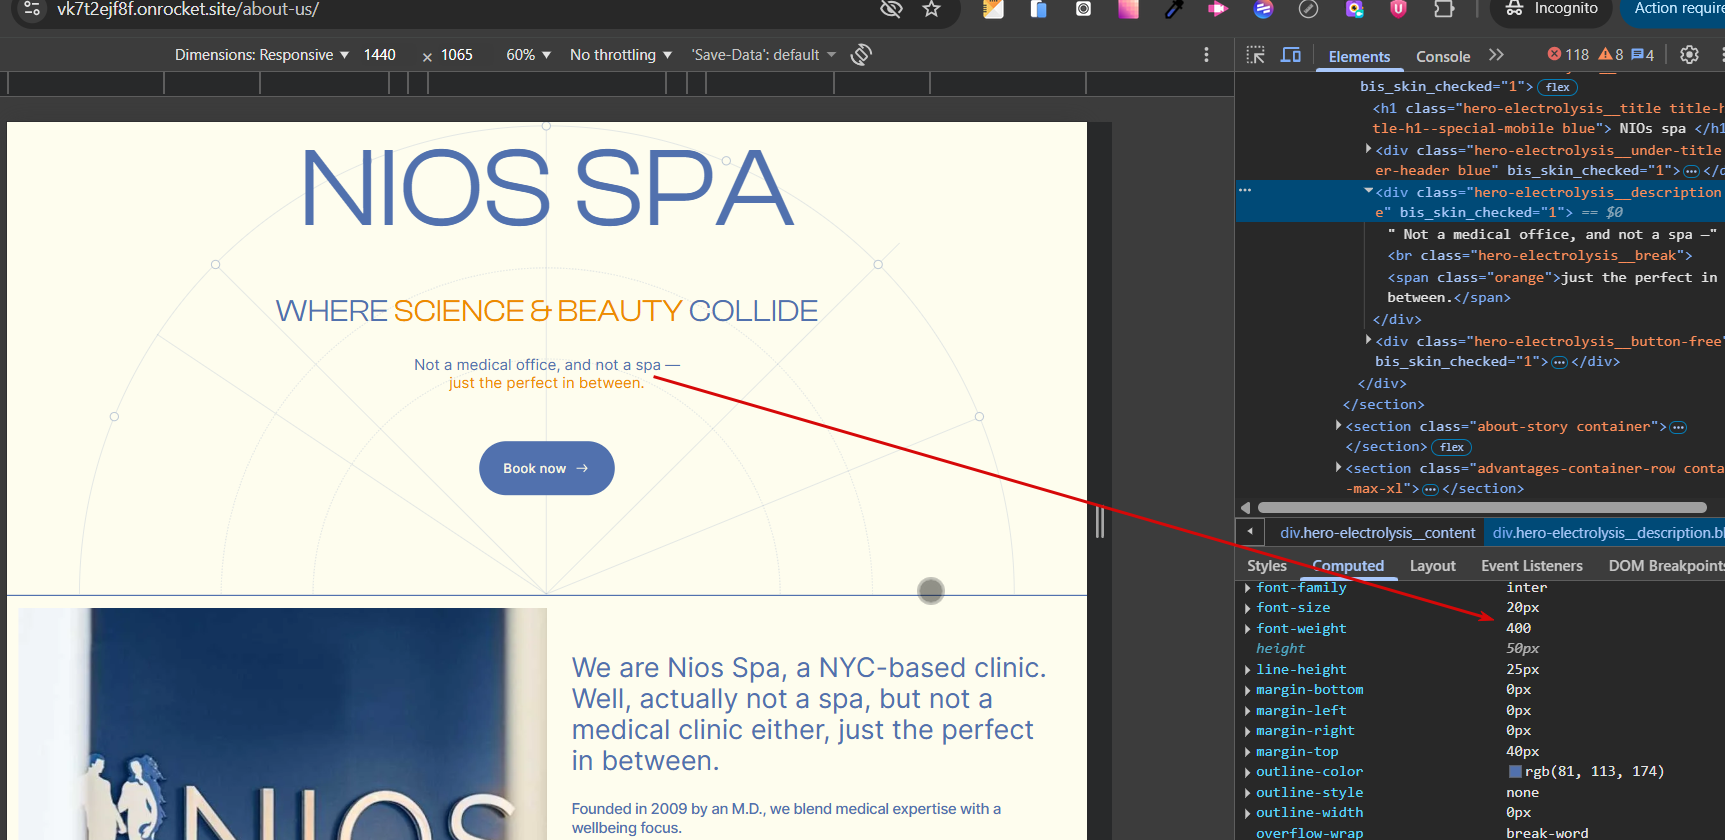This screenshot has height=840, width=1725.
Task: Click the crossed-out eye icon in address bar
Action: [890, 9]
